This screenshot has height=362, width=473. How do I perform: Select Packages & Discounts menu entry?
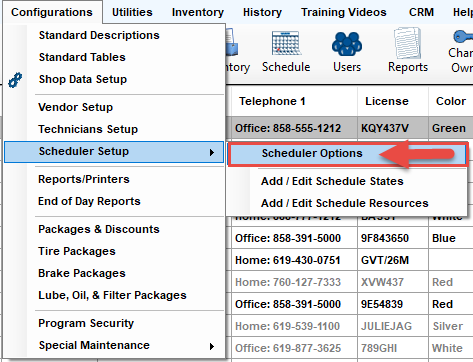tap(99, 229)
